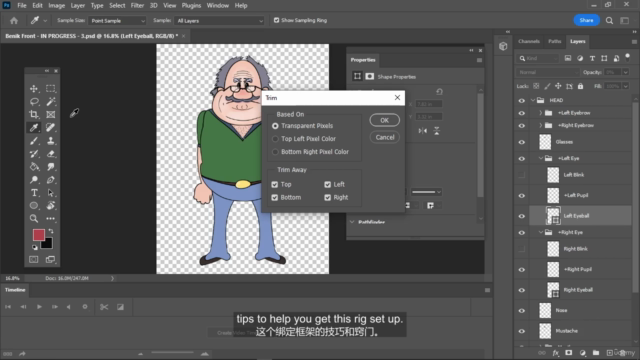Click the black background color swatch
The image size is (640, 360).
click(x=48, y=244)
